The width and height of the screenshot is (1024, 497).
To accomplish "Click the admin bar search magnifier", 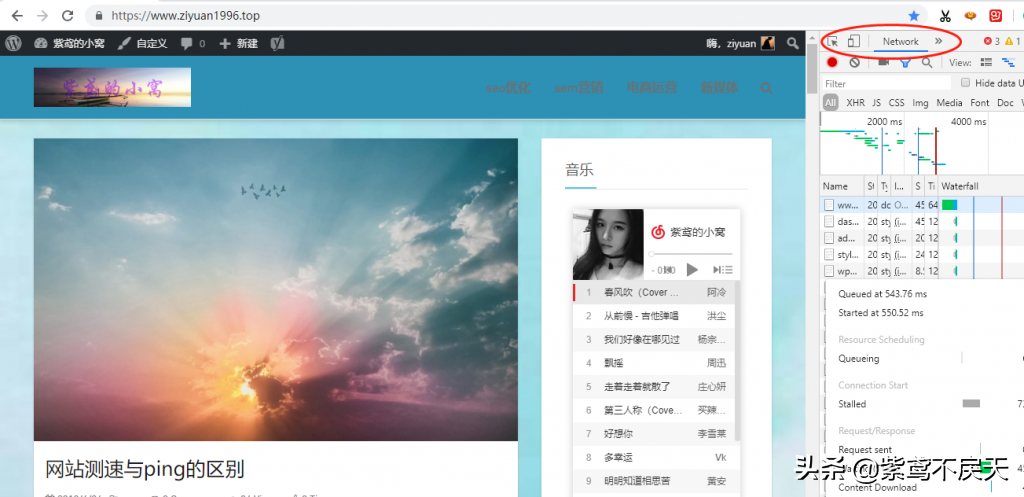I will (793, 43).
